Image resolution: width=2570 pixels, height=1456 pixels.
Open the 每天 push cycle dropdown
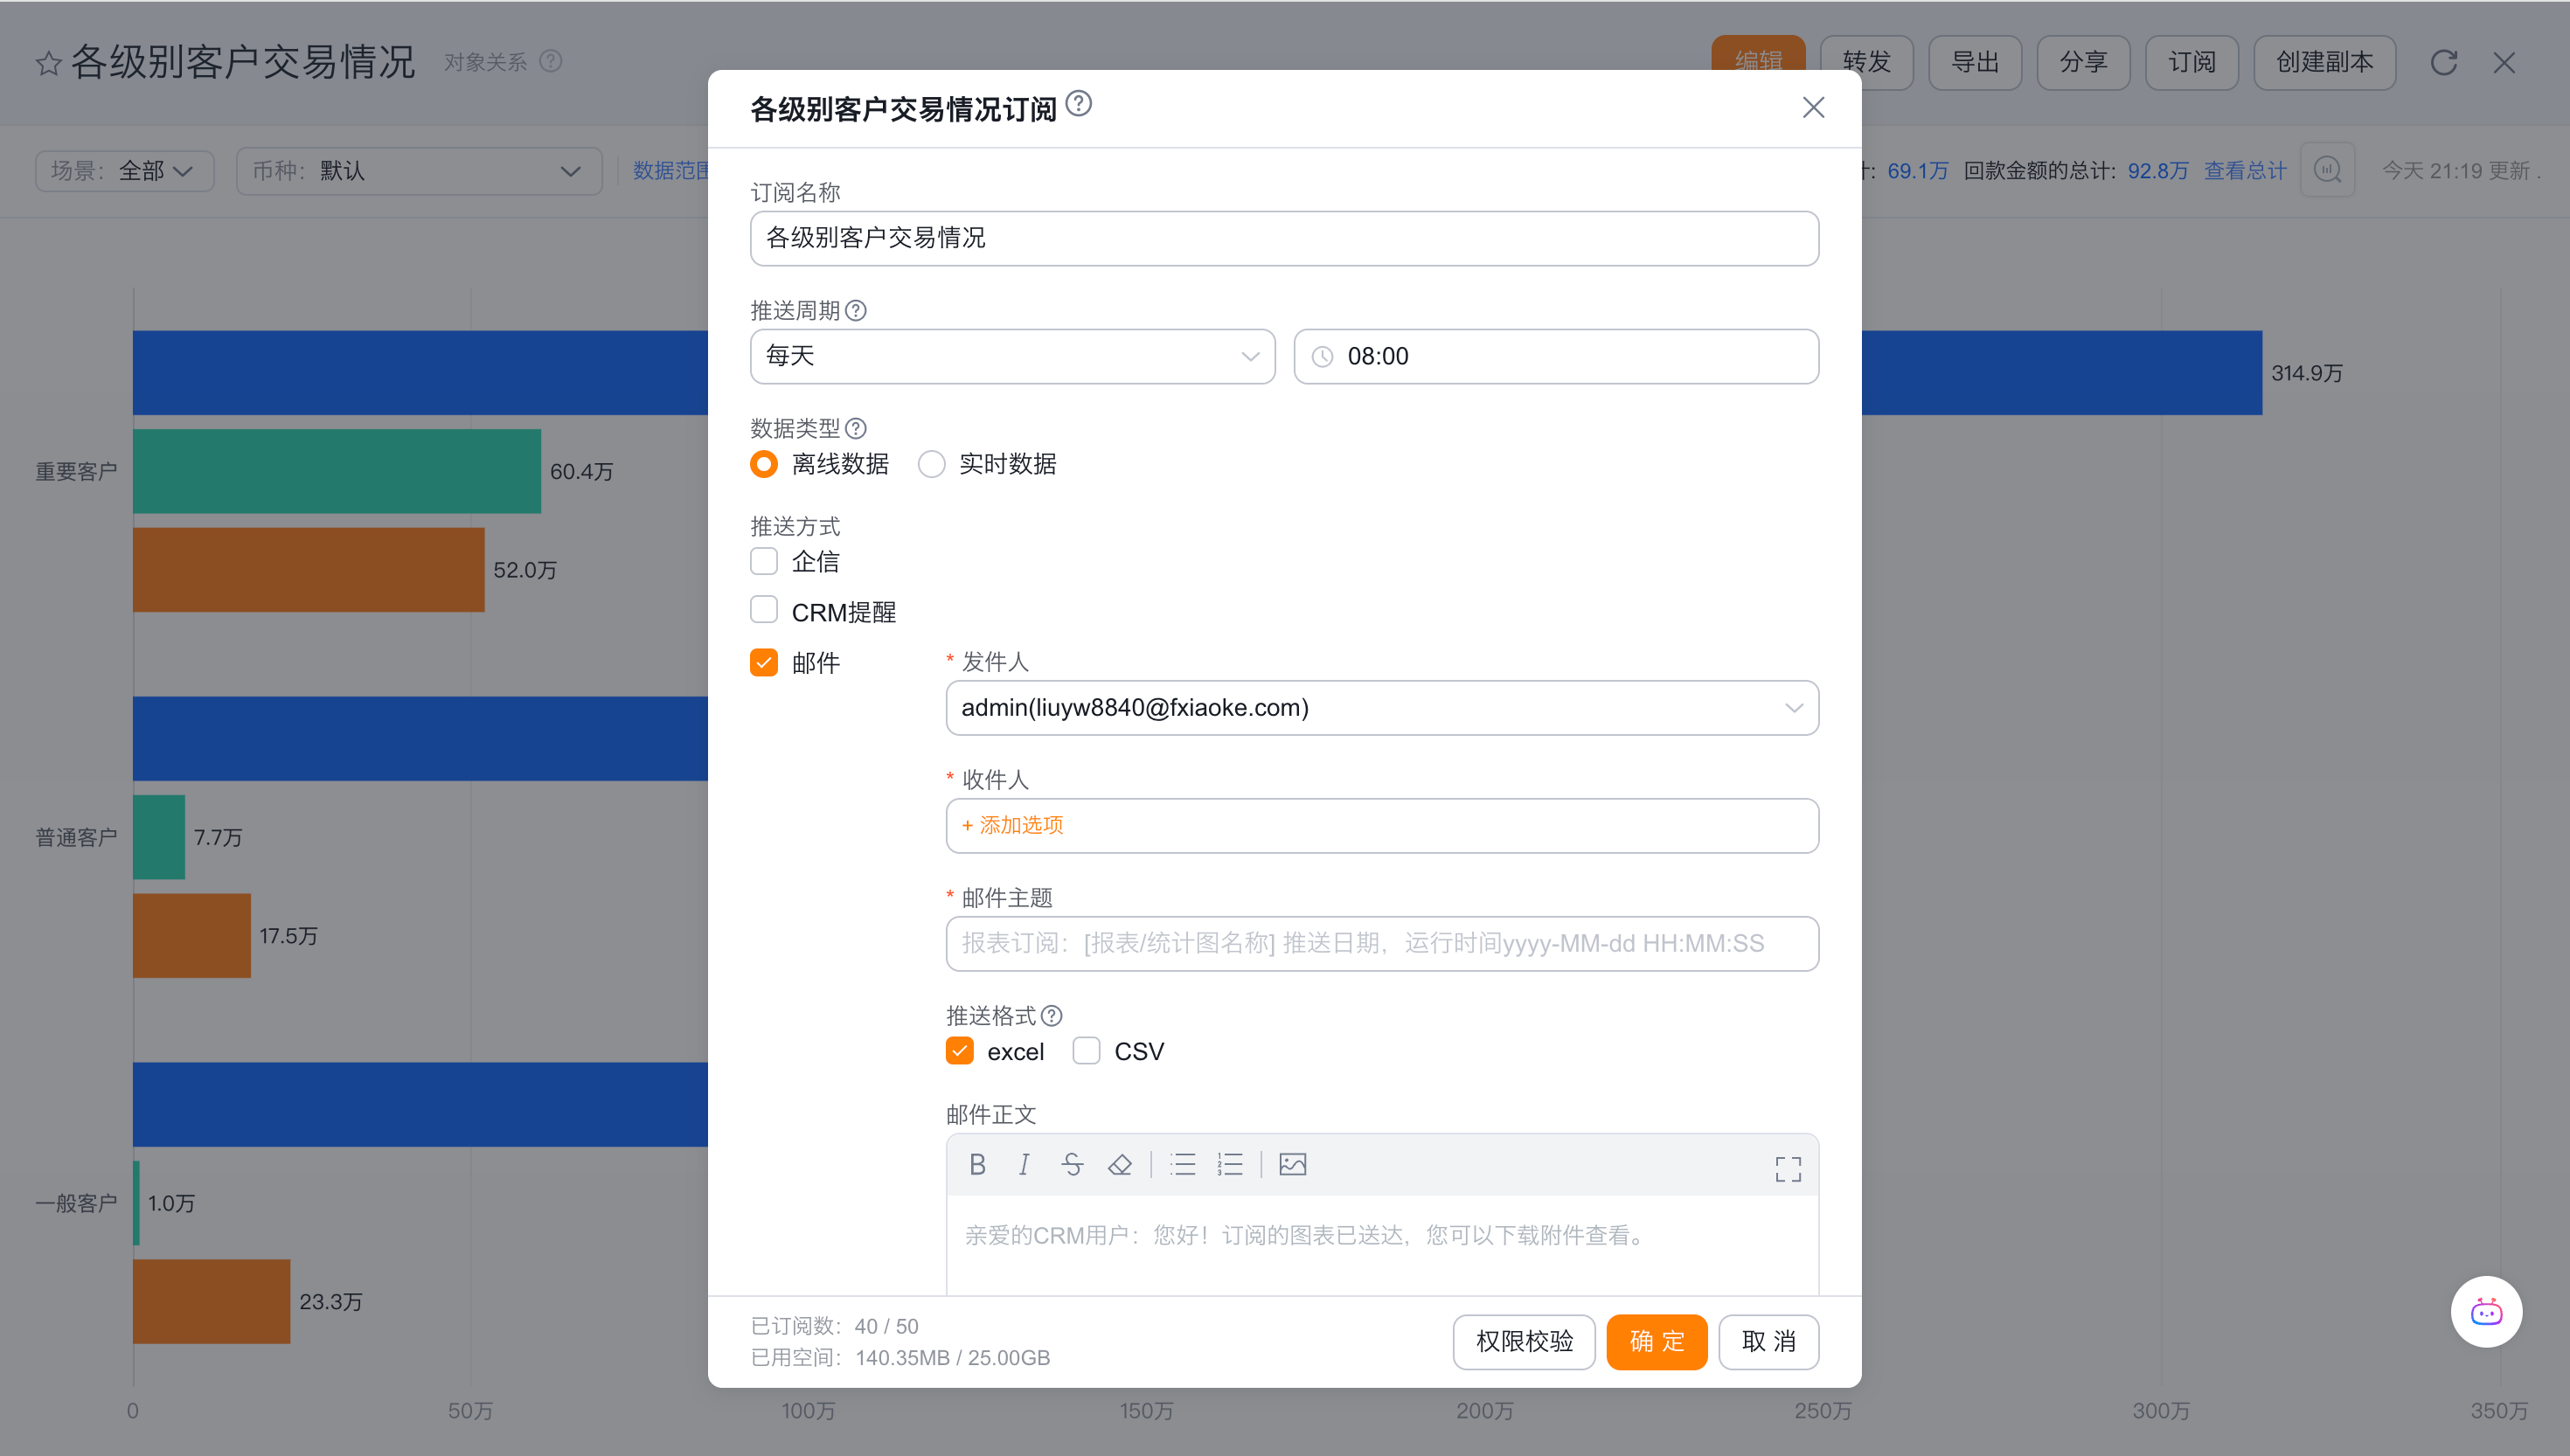tap(1012, 357)
